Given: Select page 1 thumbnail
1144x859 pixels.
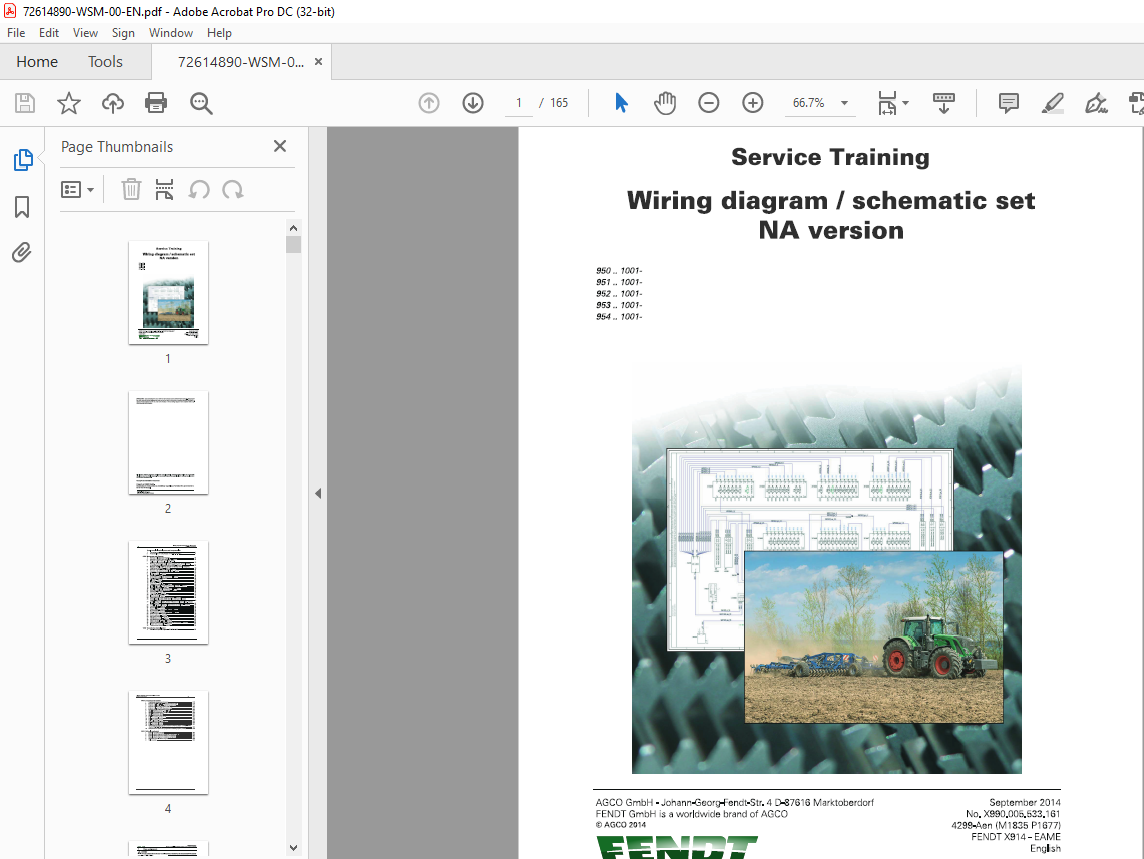Looking at the screenshot, I should pos(168,292).
